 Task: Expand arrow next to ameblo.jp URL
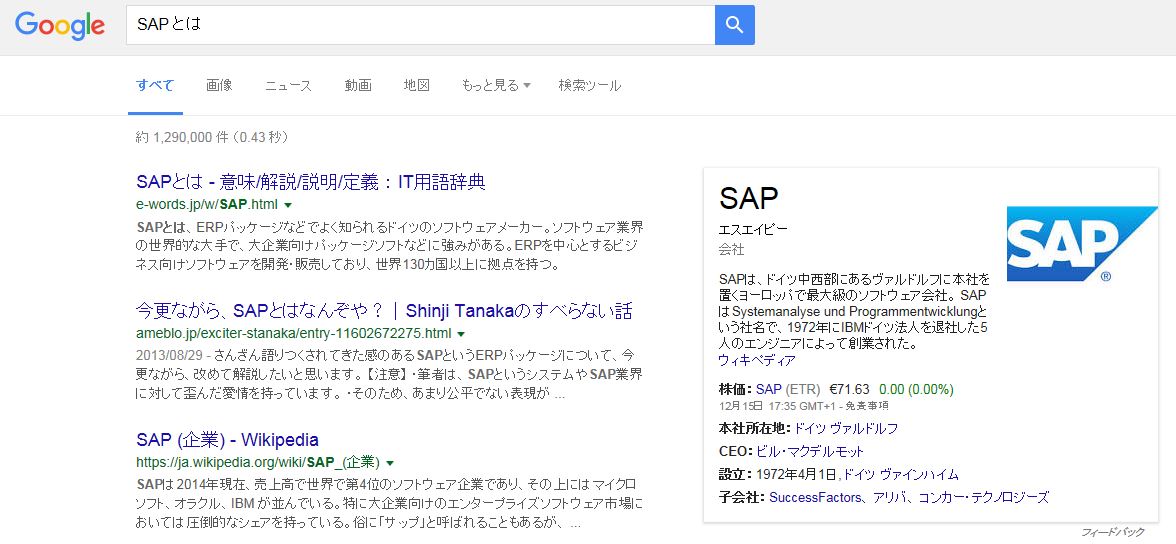click(x=461, y=334)
